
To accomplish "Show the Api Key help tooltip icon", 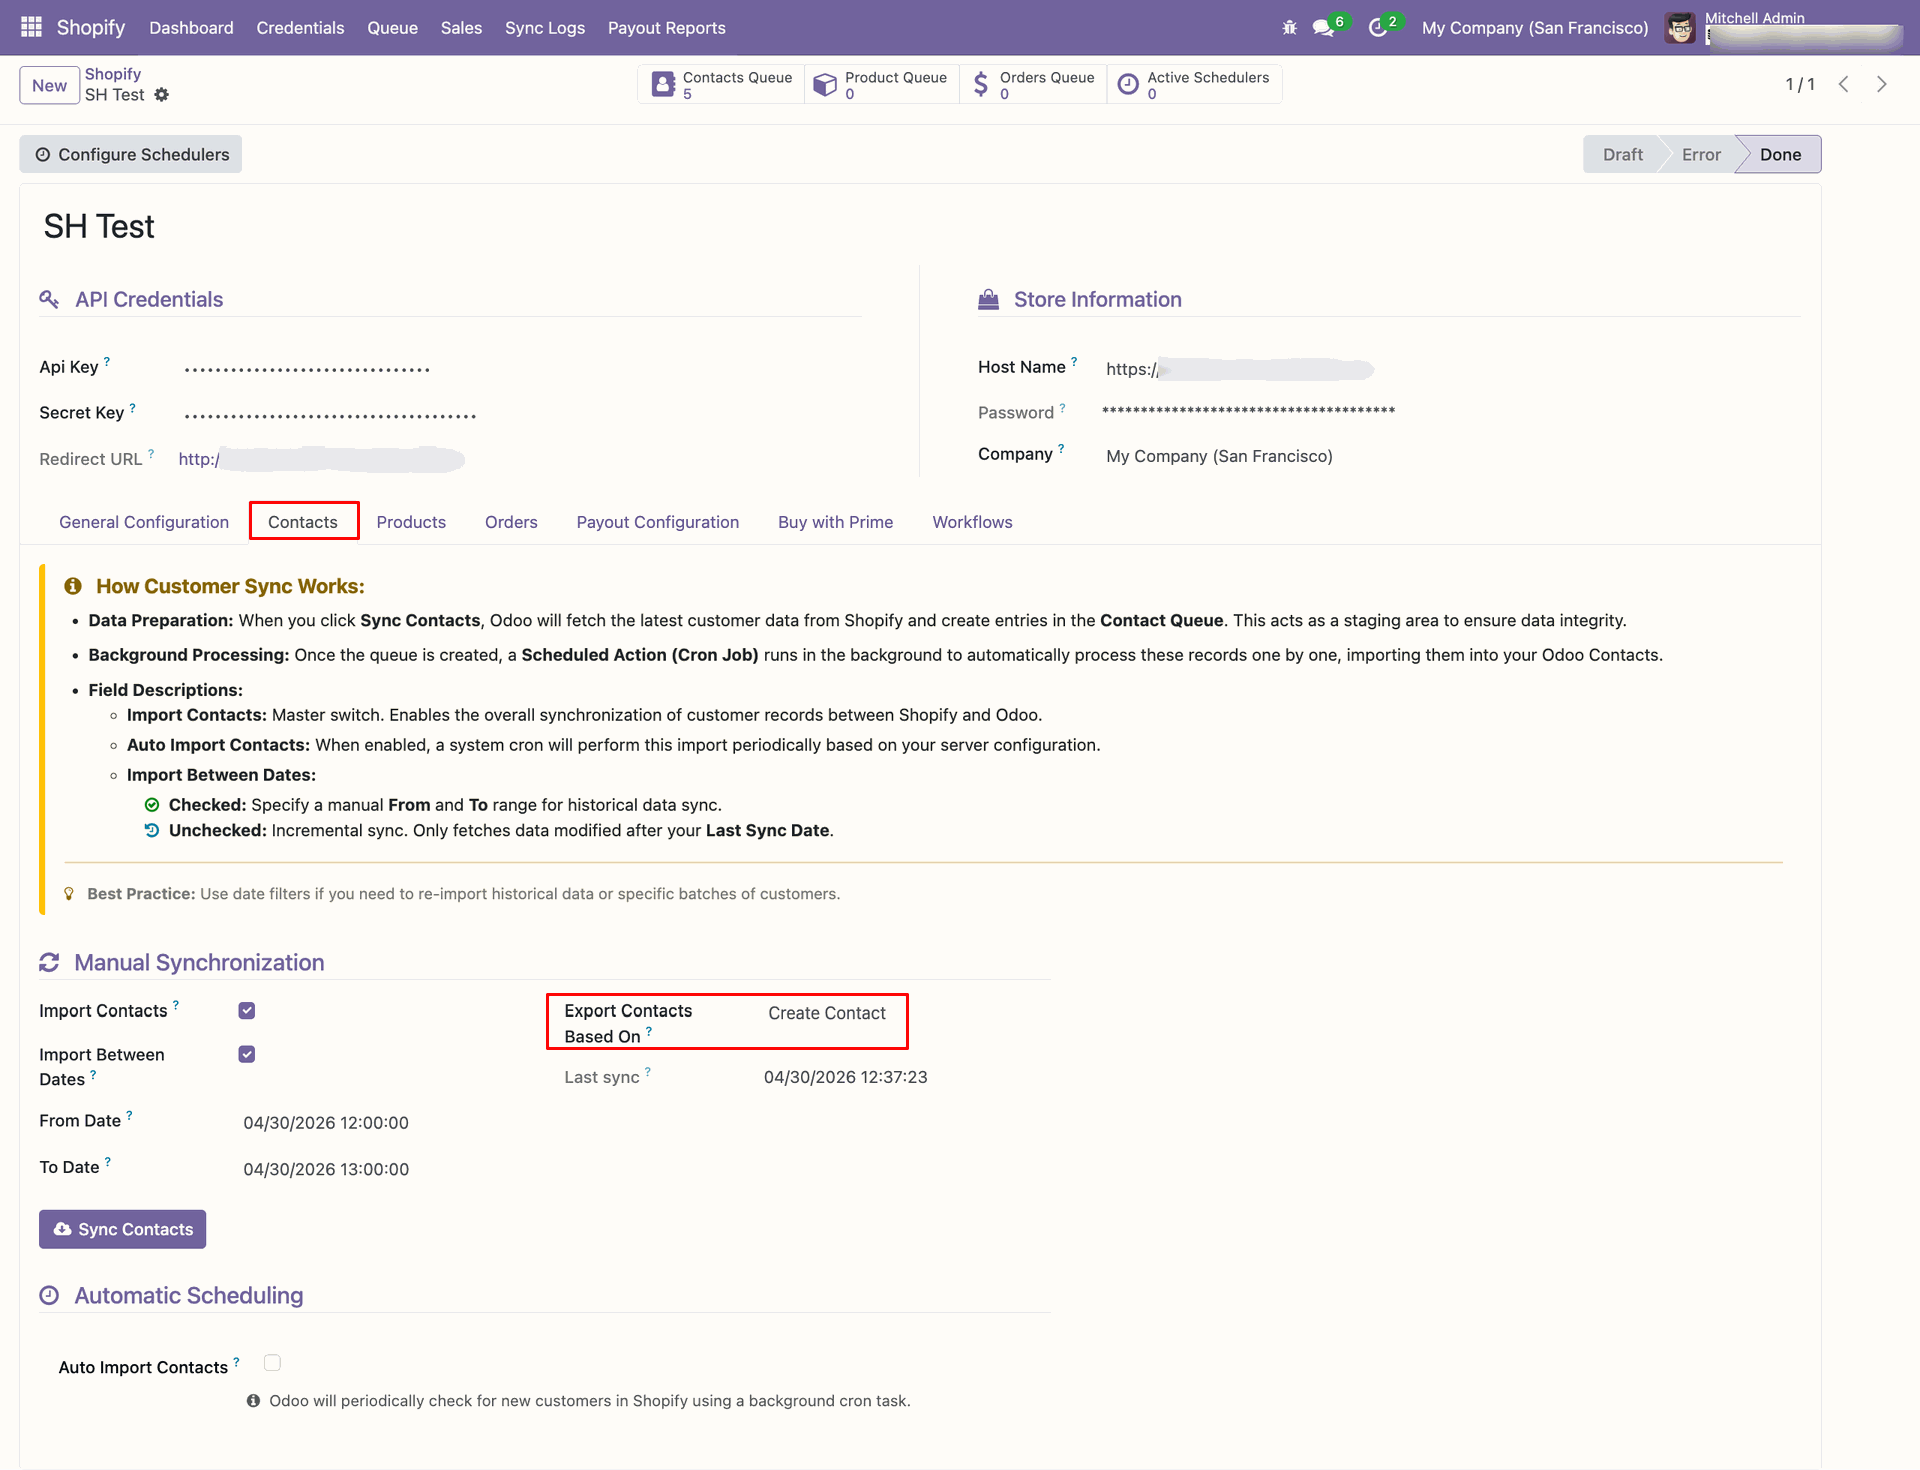I will 107,361.
